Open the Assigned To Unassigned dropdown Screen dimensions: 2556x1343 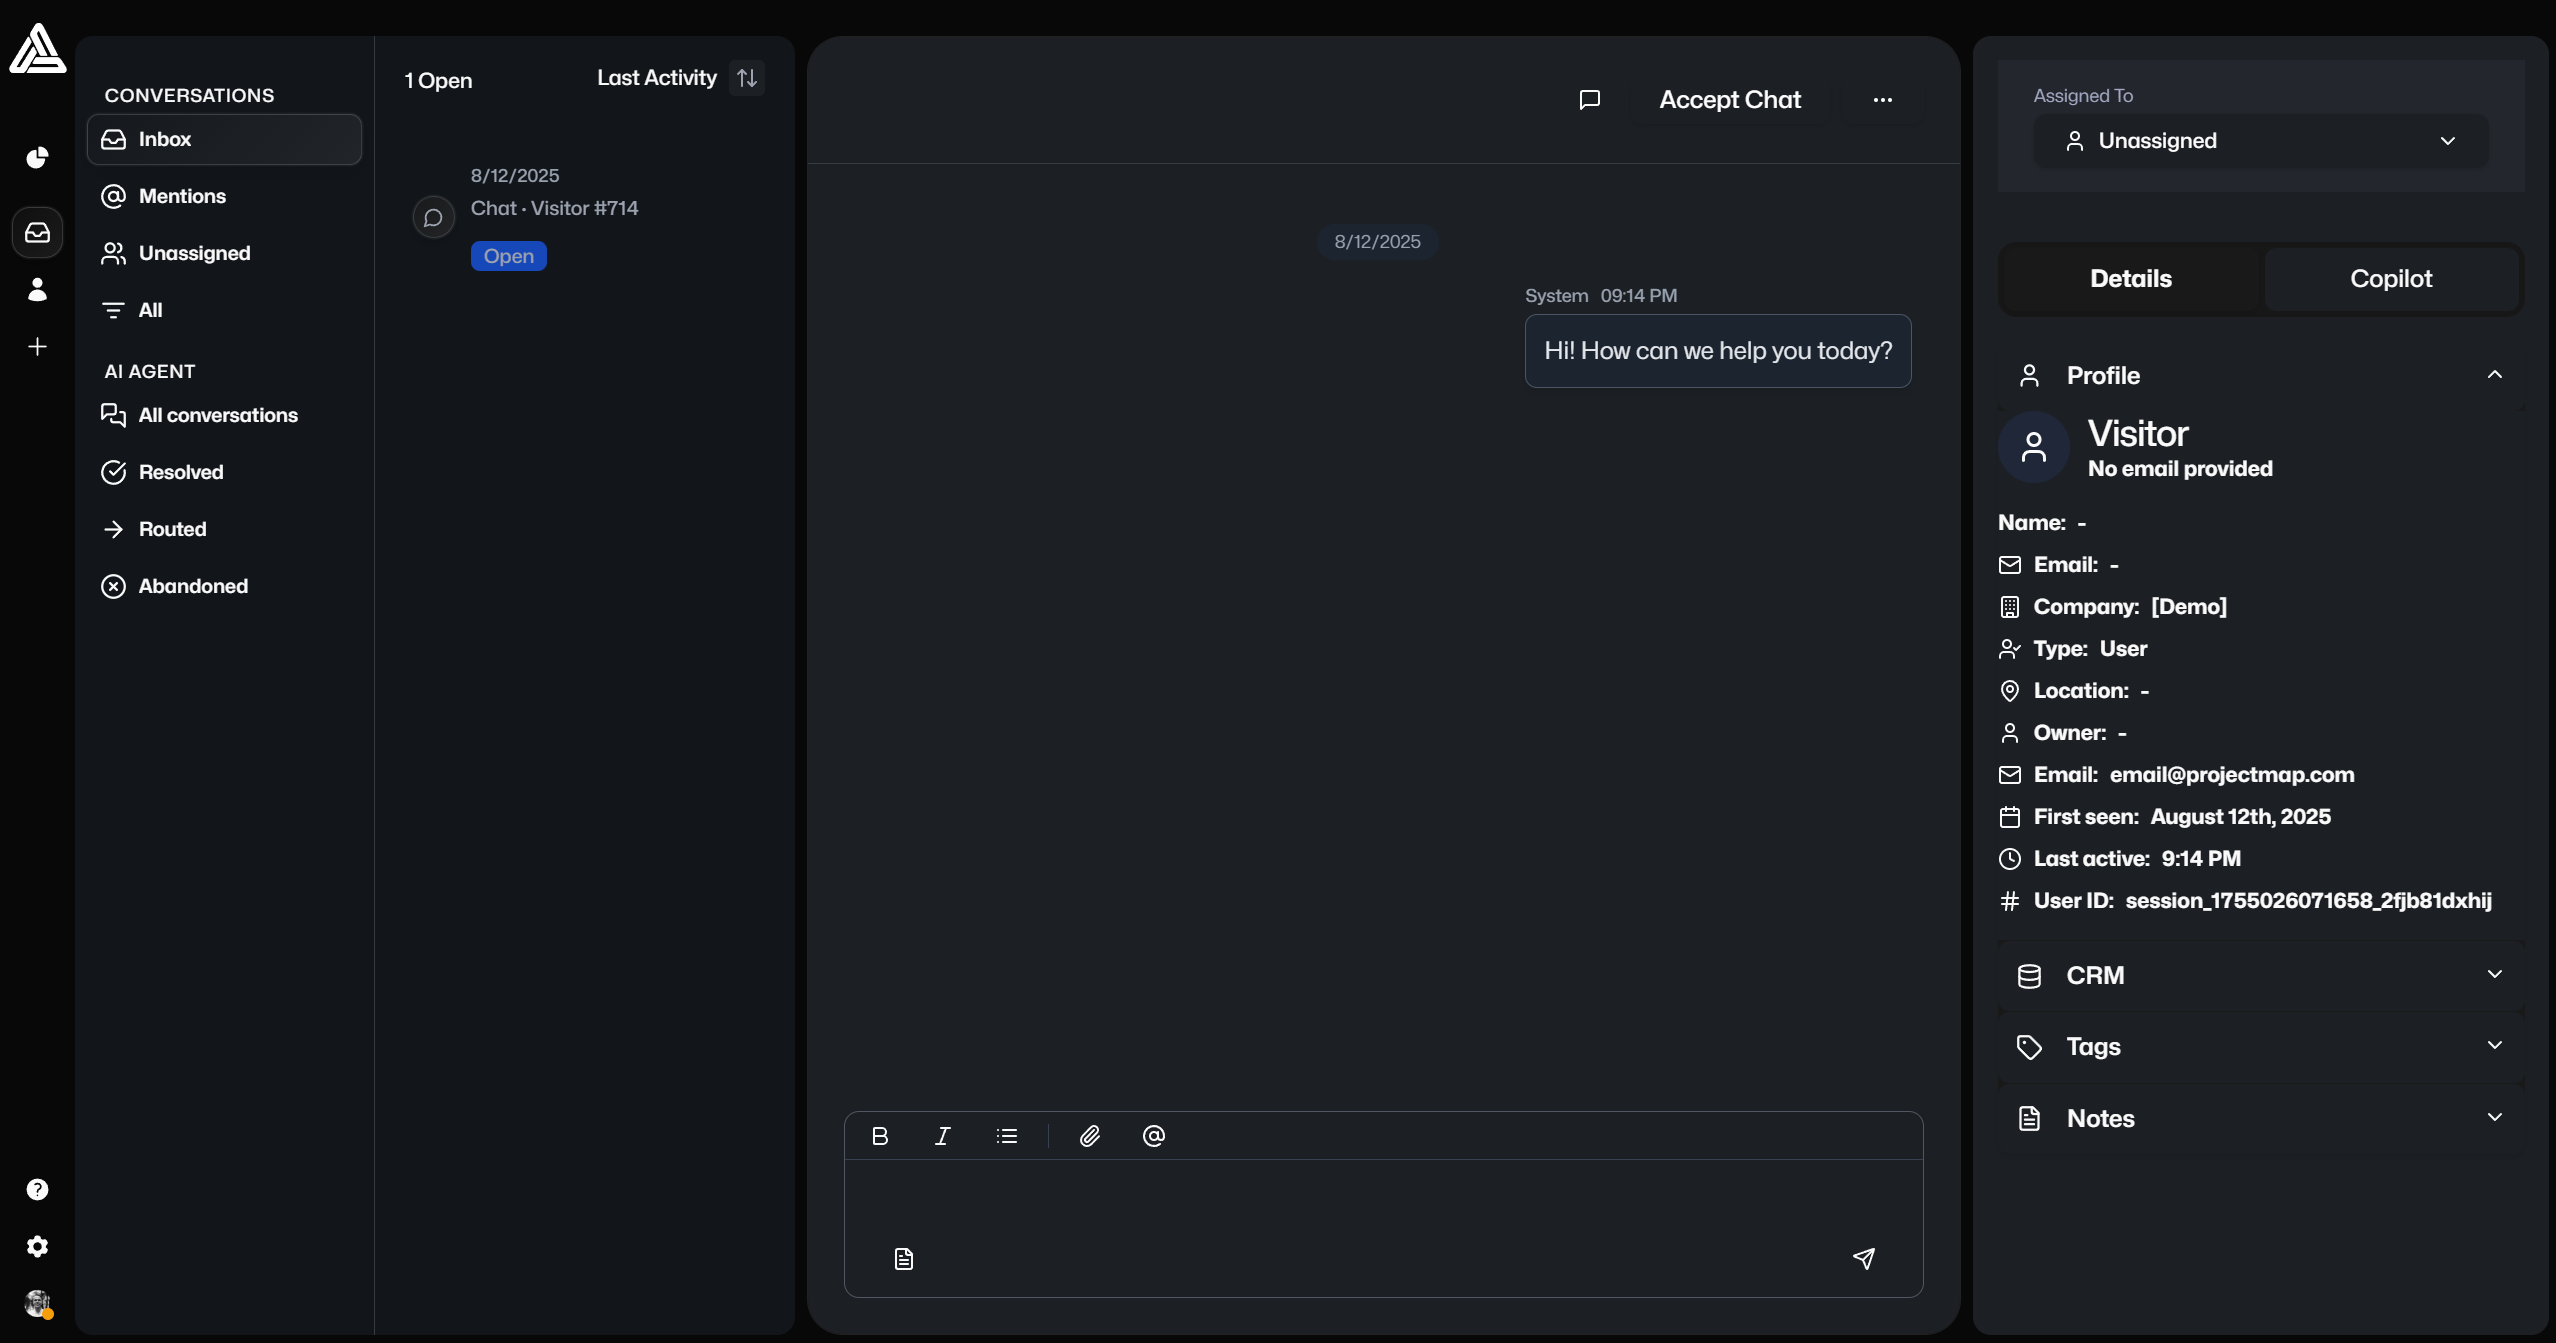(x=2260, y=141)
